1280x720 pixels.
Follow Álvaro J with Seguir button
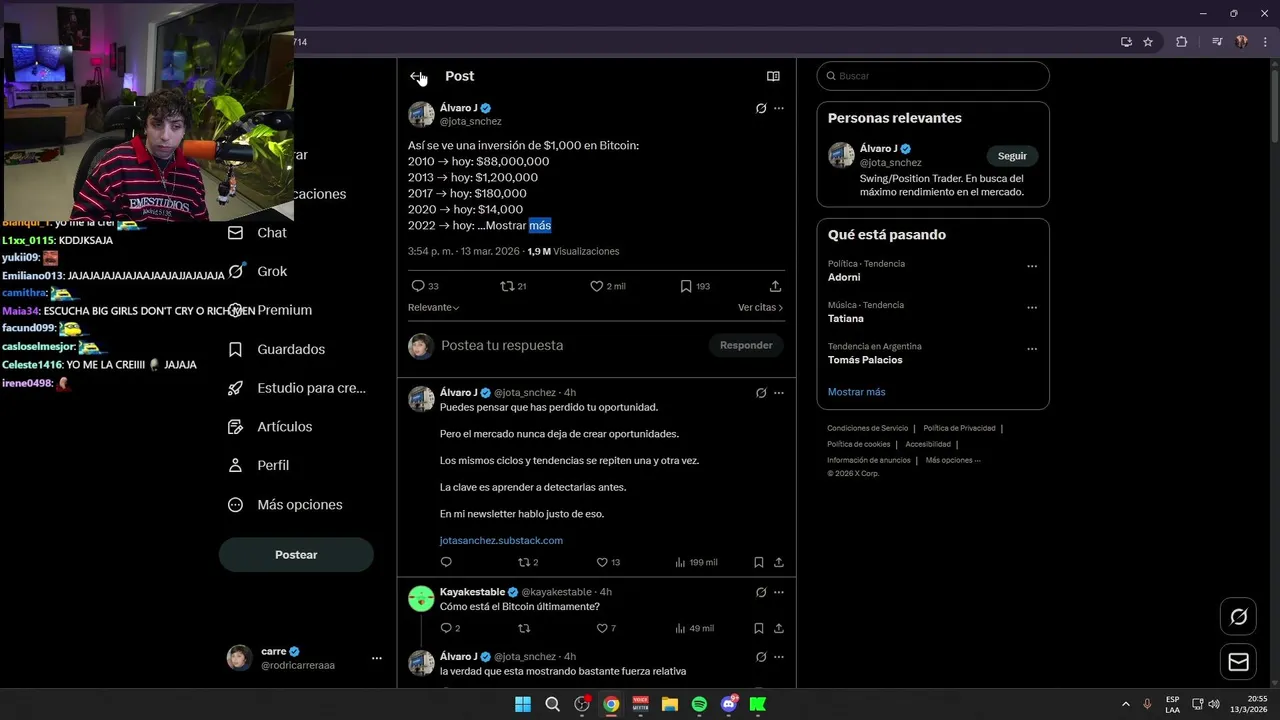coord(1012,156)
